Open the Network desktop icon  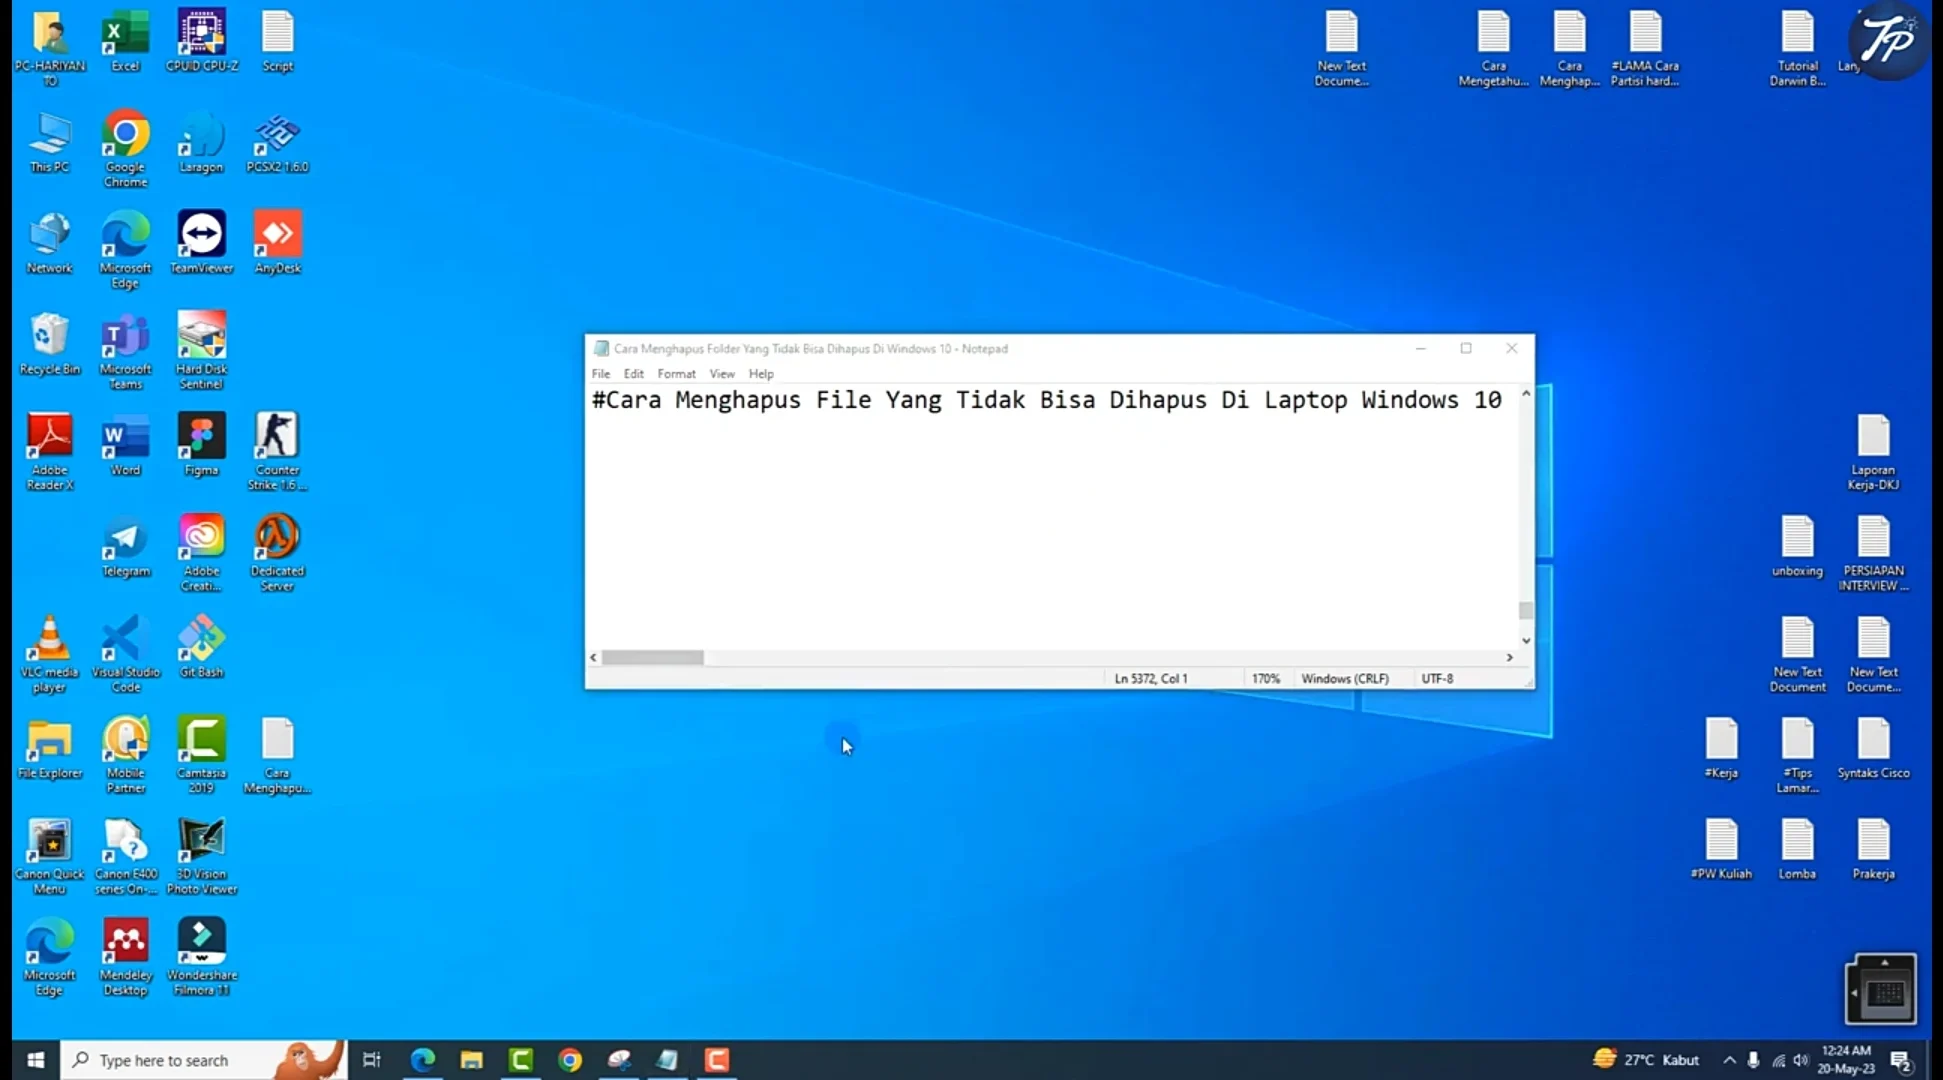pos(49,243)
